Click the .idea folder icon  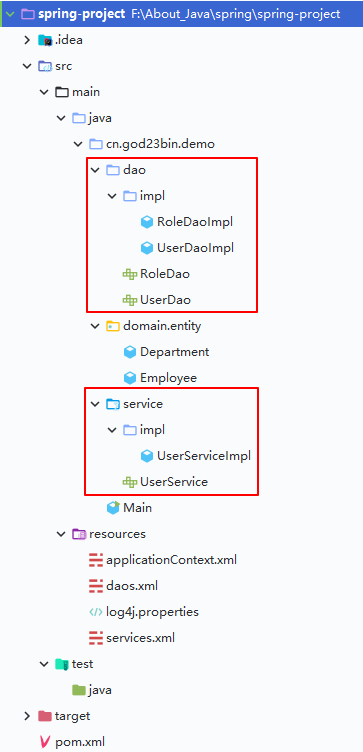pos(45,40)
